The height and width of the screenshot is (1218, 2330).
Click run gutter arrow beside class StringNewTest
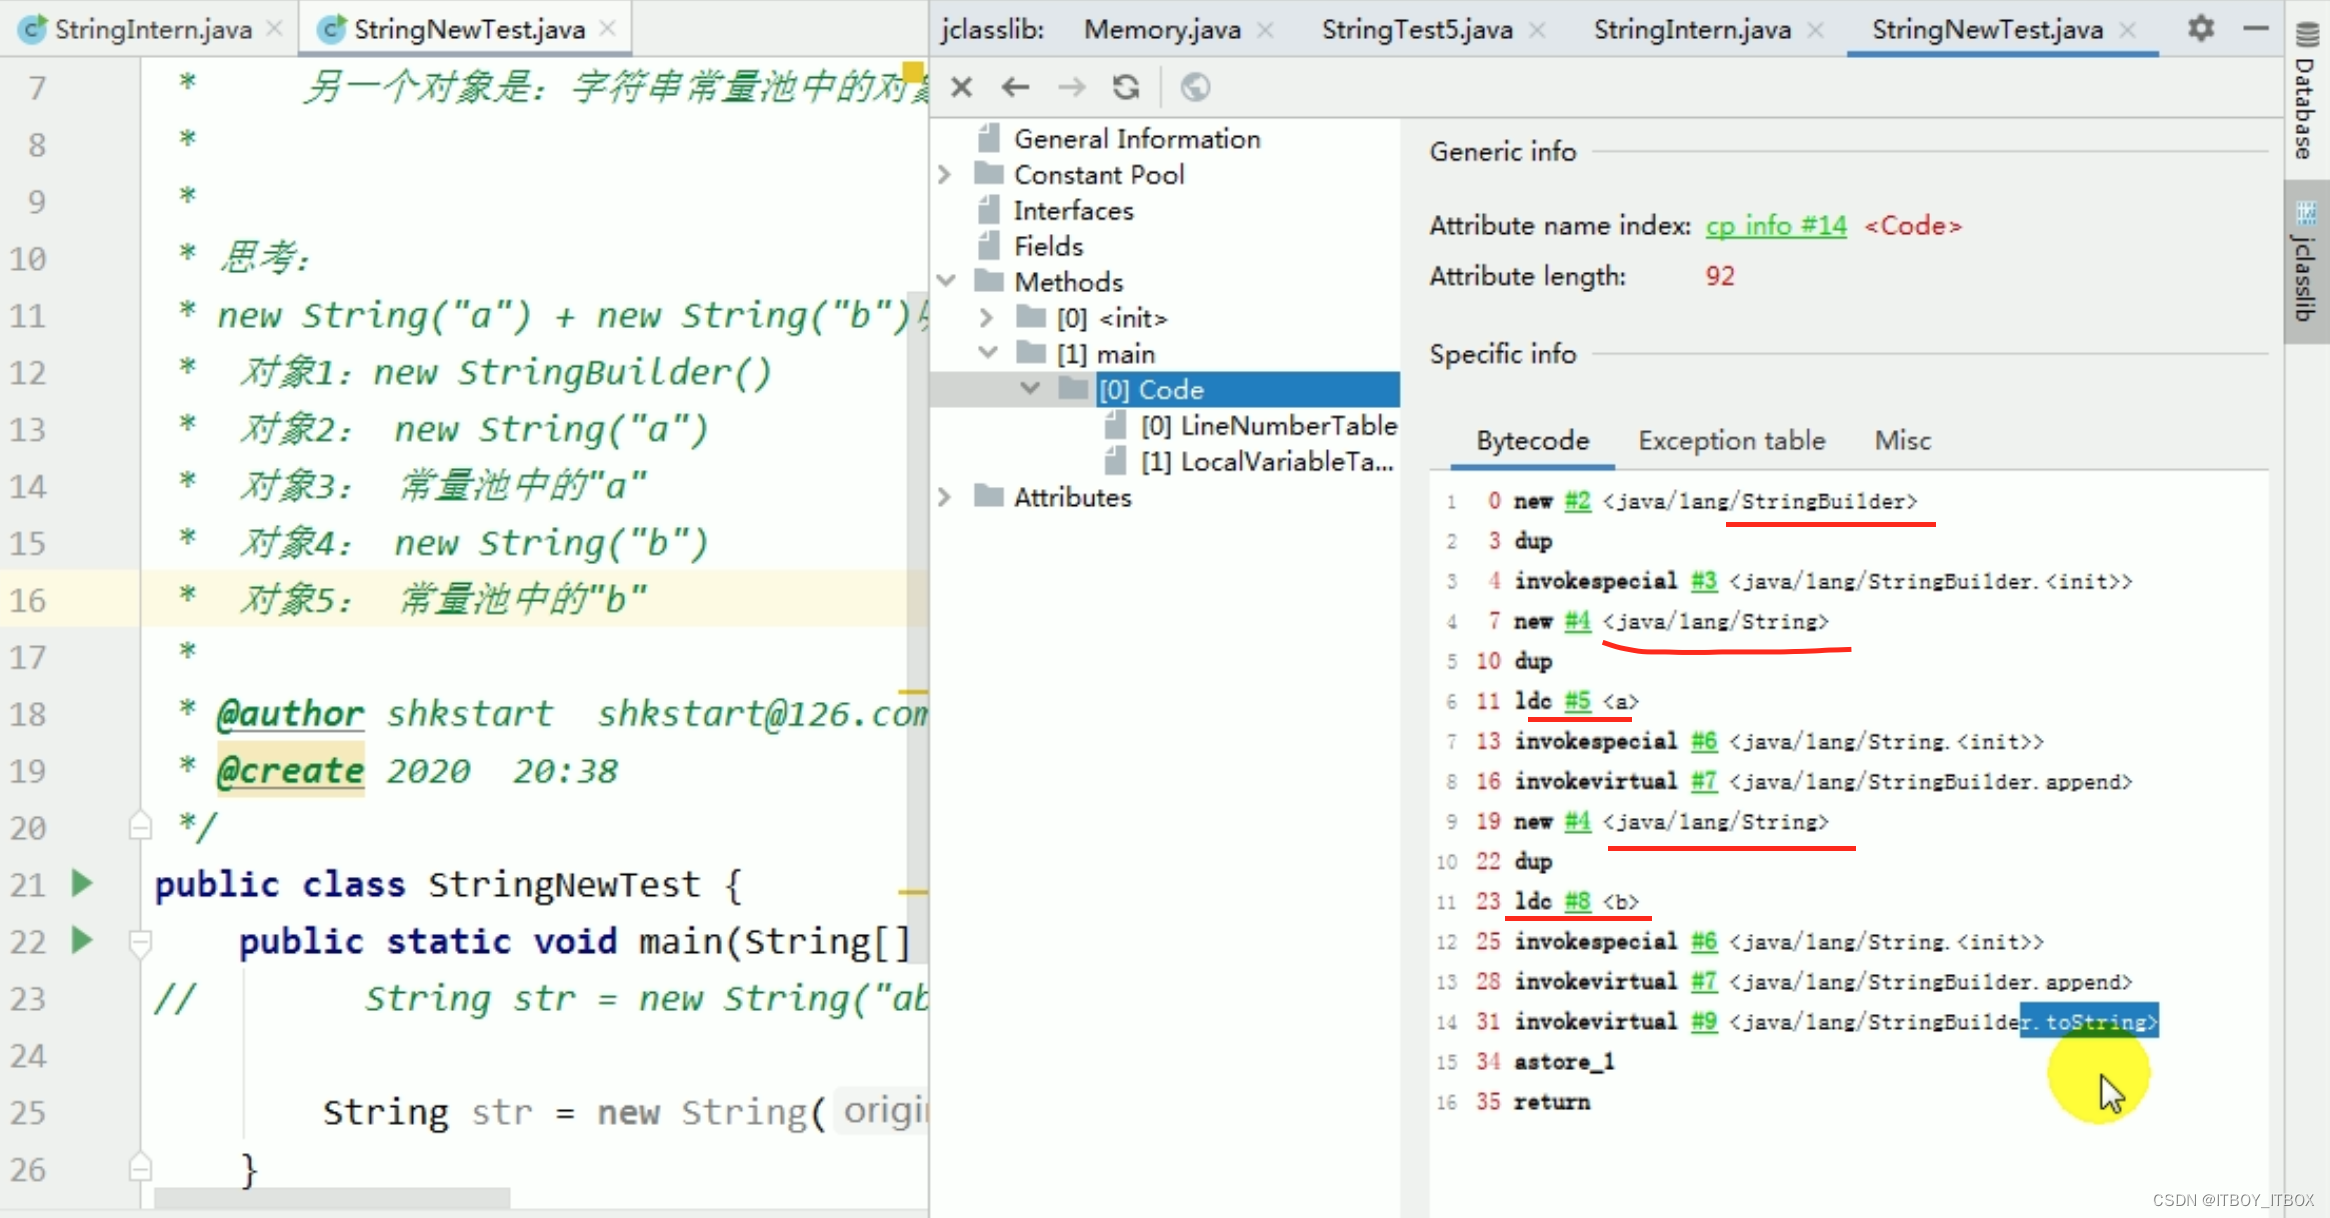82,883
